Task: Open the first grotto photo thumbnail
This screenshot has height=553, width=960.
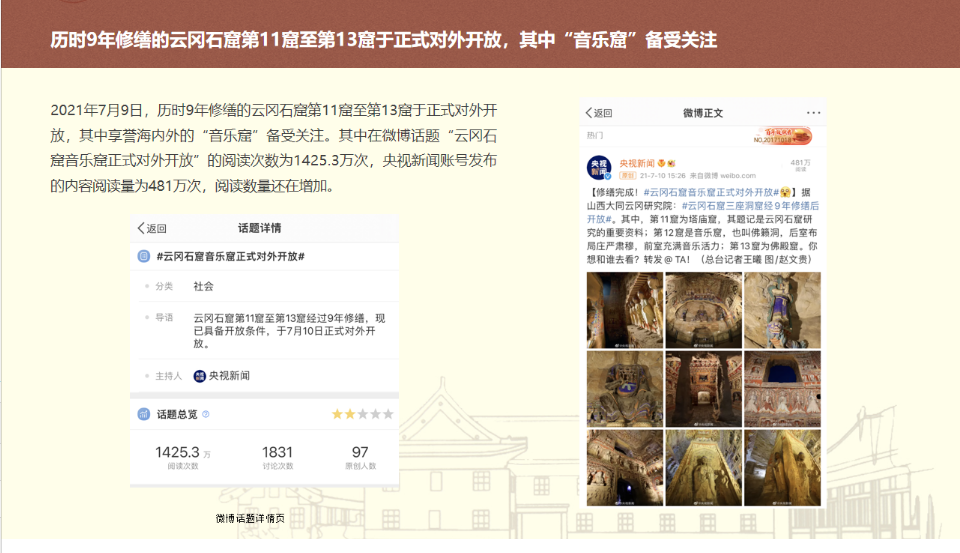Action: point(625,309)
